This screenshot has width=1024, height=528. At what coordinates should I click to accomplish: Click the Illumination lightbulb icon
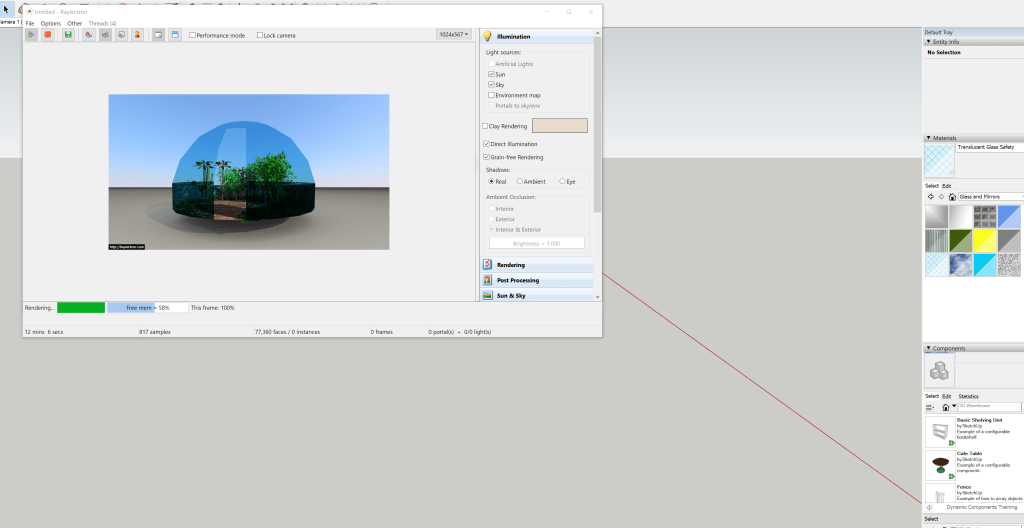(488, 36)
